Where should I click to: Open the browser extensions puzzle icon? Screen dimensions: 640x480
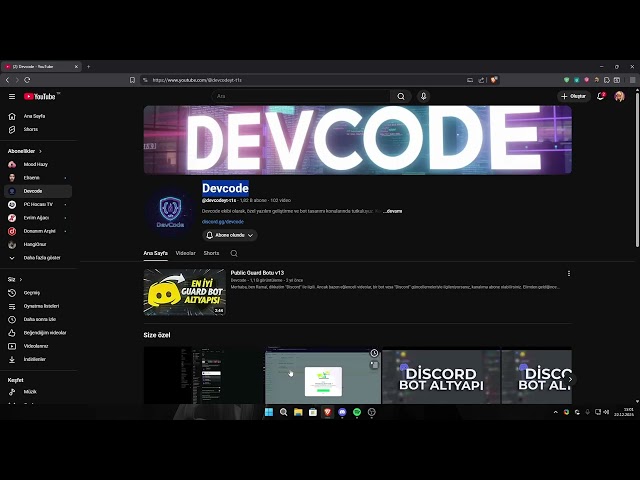coord(607,80)
